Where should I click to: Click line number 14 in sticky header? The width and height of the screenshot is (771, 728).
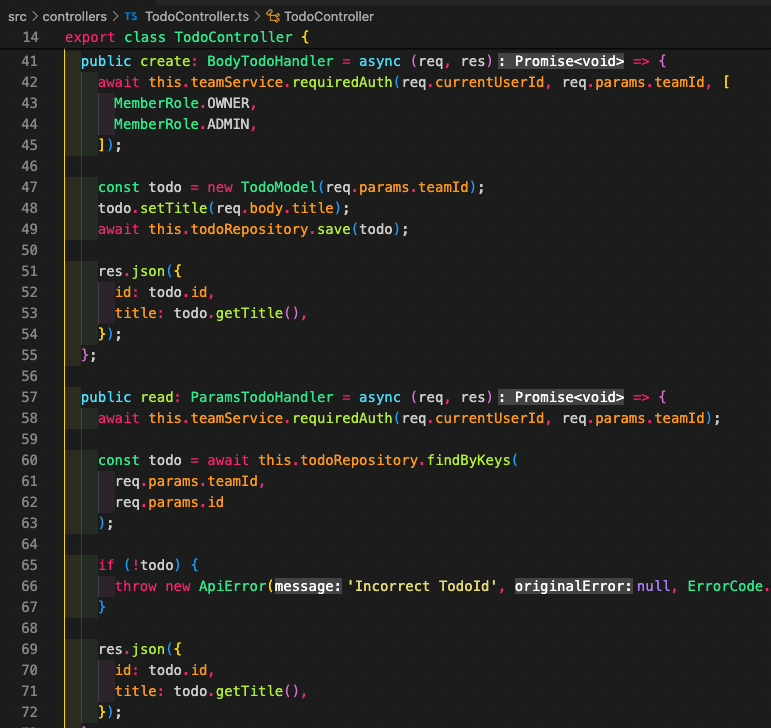click(30, 37)
